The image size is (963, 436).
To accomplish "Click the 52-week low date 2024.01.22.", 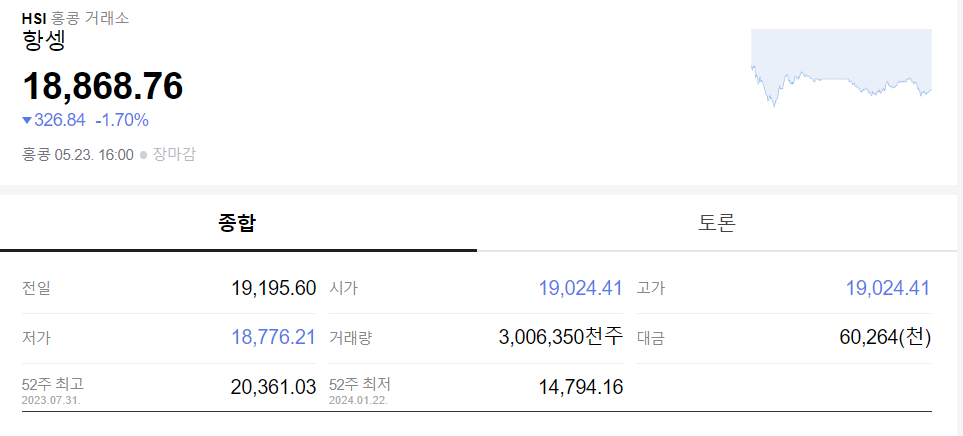I will click(x=359, y=400).
